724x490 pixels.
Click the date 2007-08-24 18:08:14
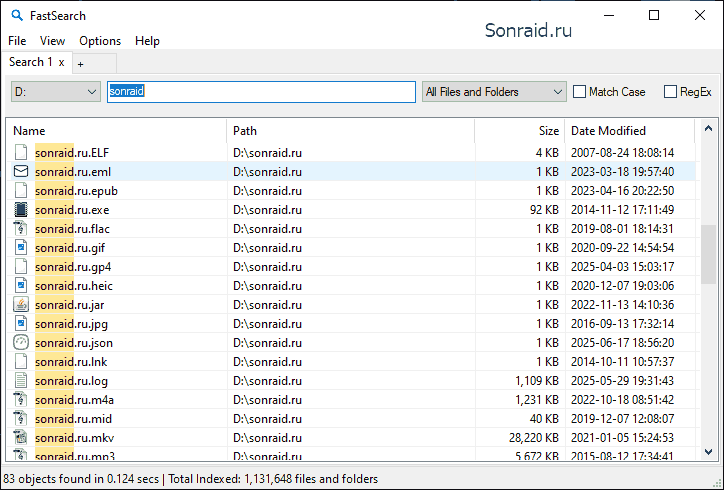[622, 152]
